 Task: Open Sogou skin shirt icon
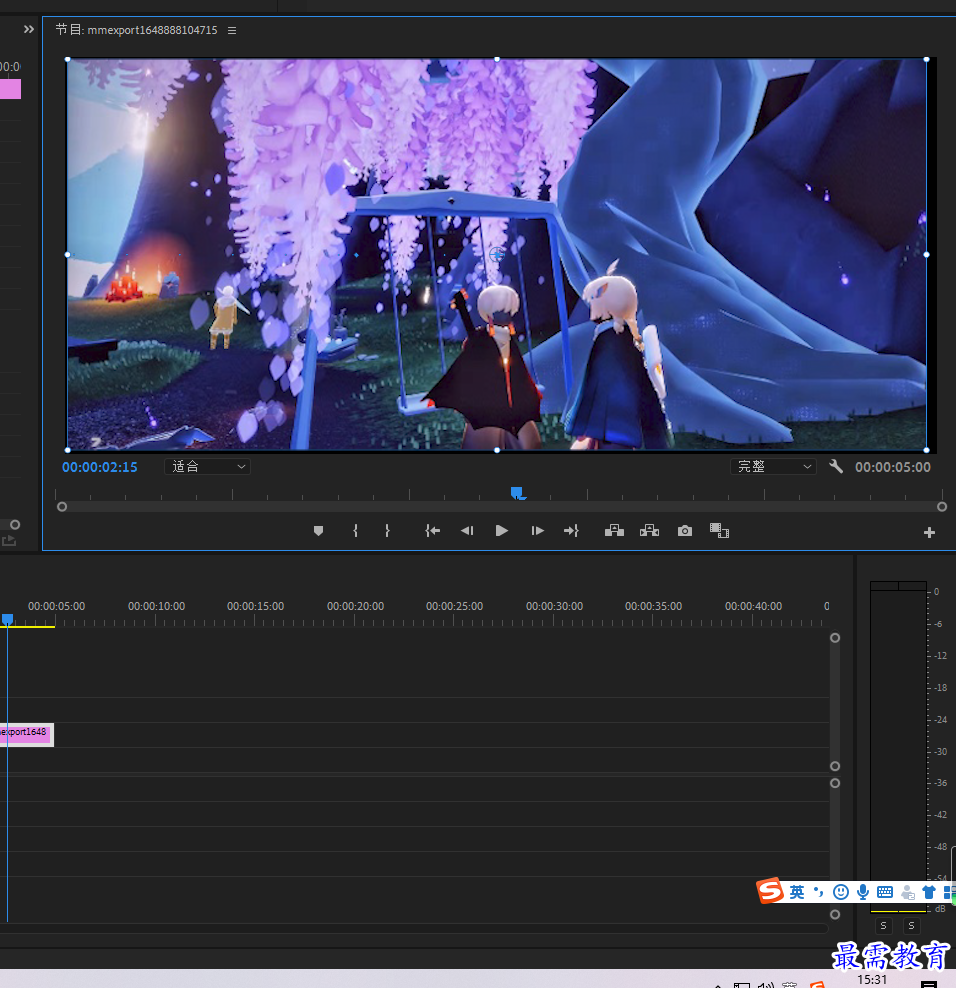click(929, 892)
